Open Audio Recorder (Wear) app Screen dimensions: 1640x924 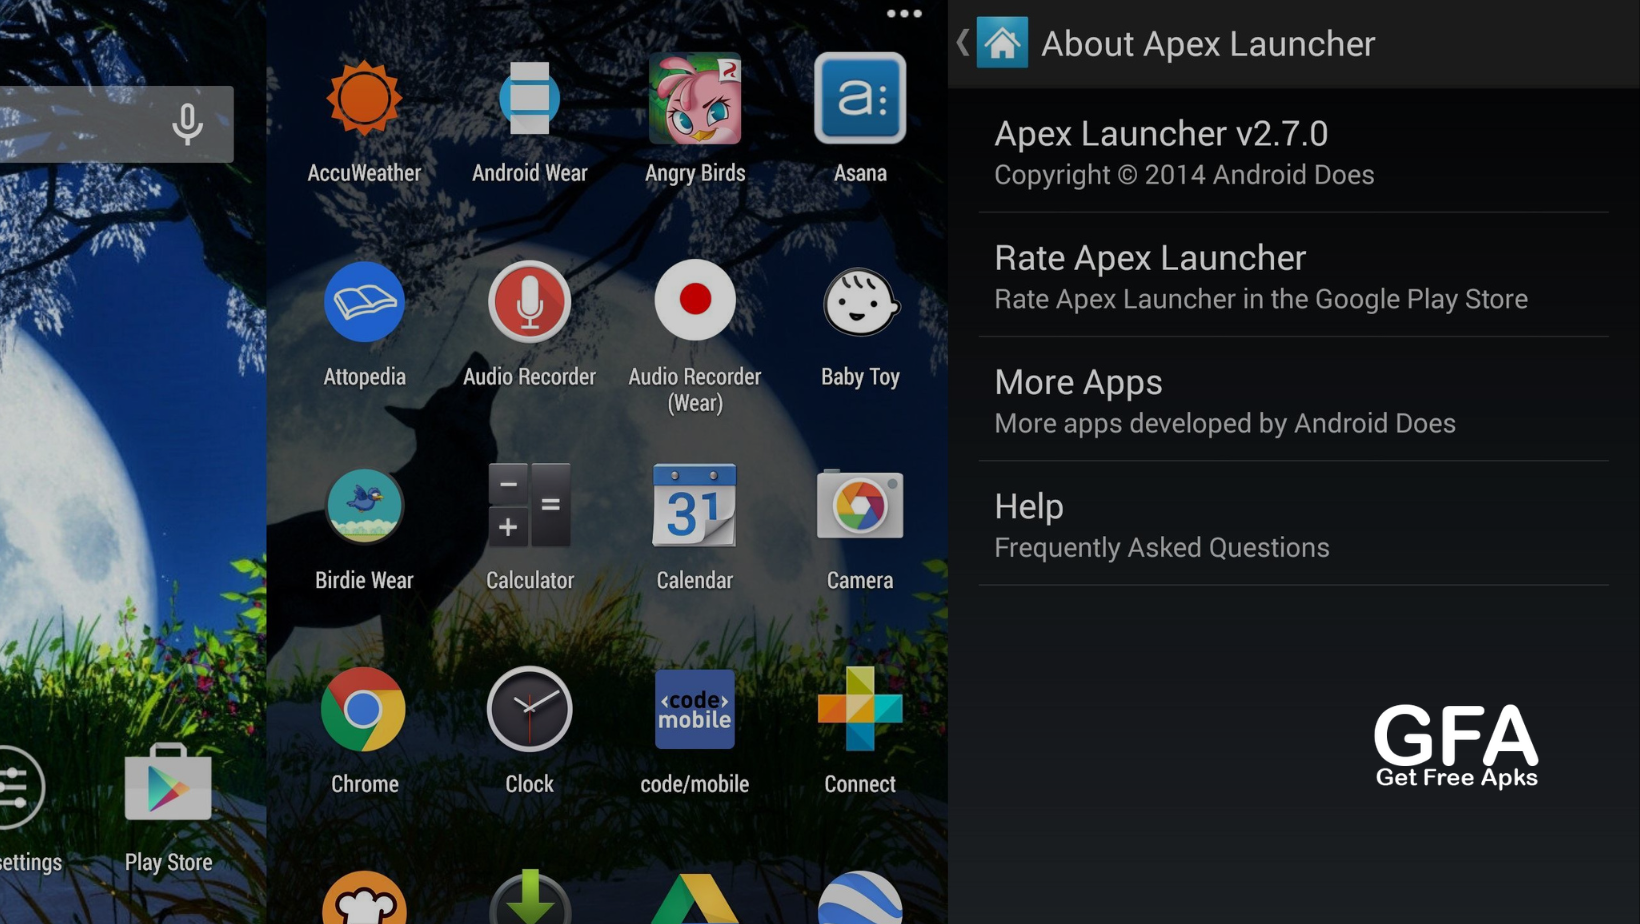coord(695,300)
